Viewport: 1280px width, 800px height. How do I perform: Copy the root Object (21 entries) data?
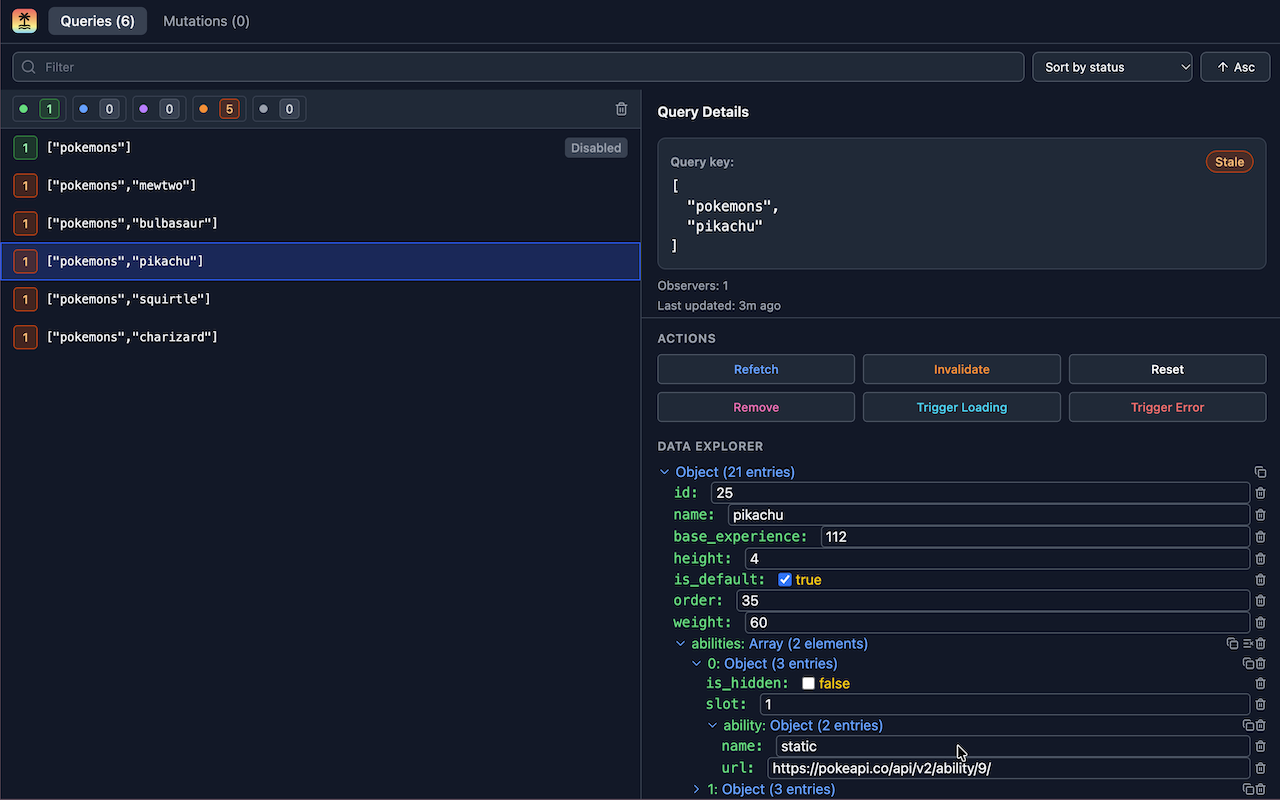tap(1260, 472)
